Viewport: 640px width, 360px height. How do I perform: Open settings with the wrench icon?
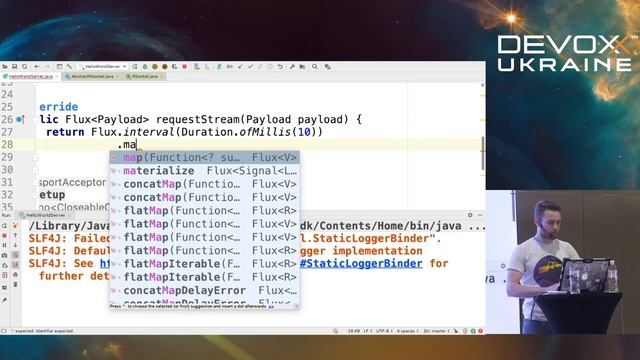coord(292,67)
